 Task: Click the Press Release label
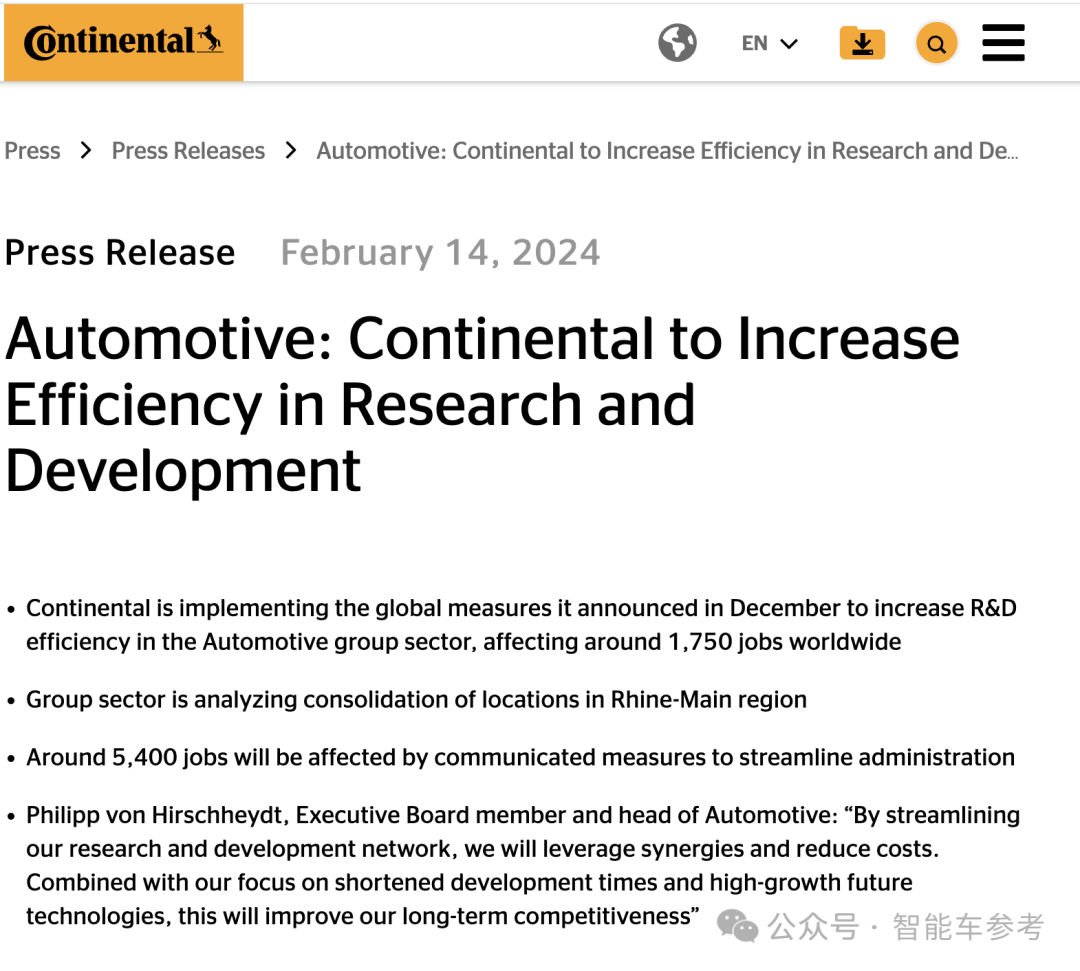coord(120,252)
